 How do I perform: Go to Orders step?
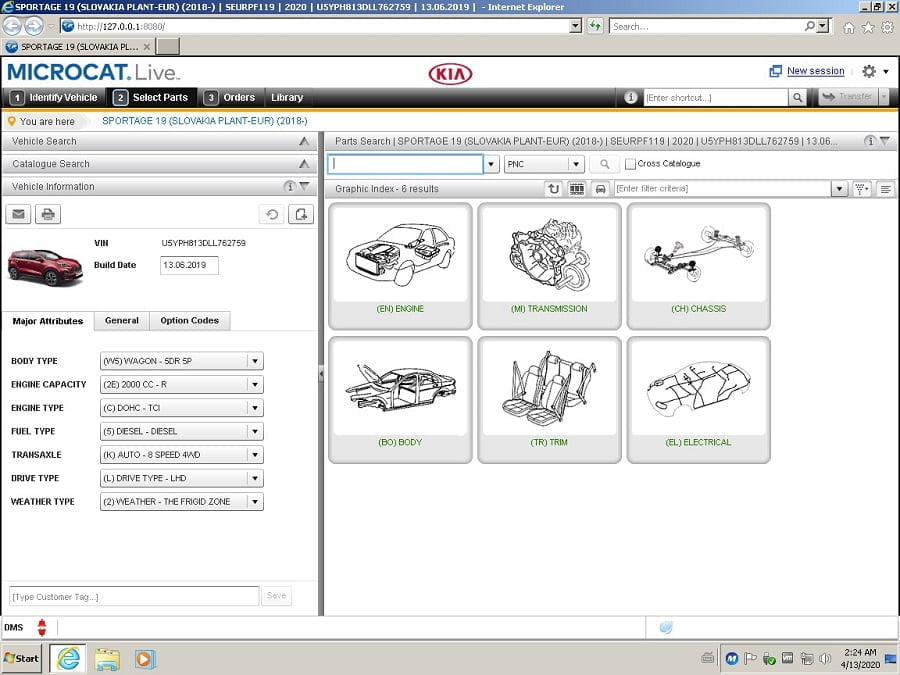(x=230, y=98)
